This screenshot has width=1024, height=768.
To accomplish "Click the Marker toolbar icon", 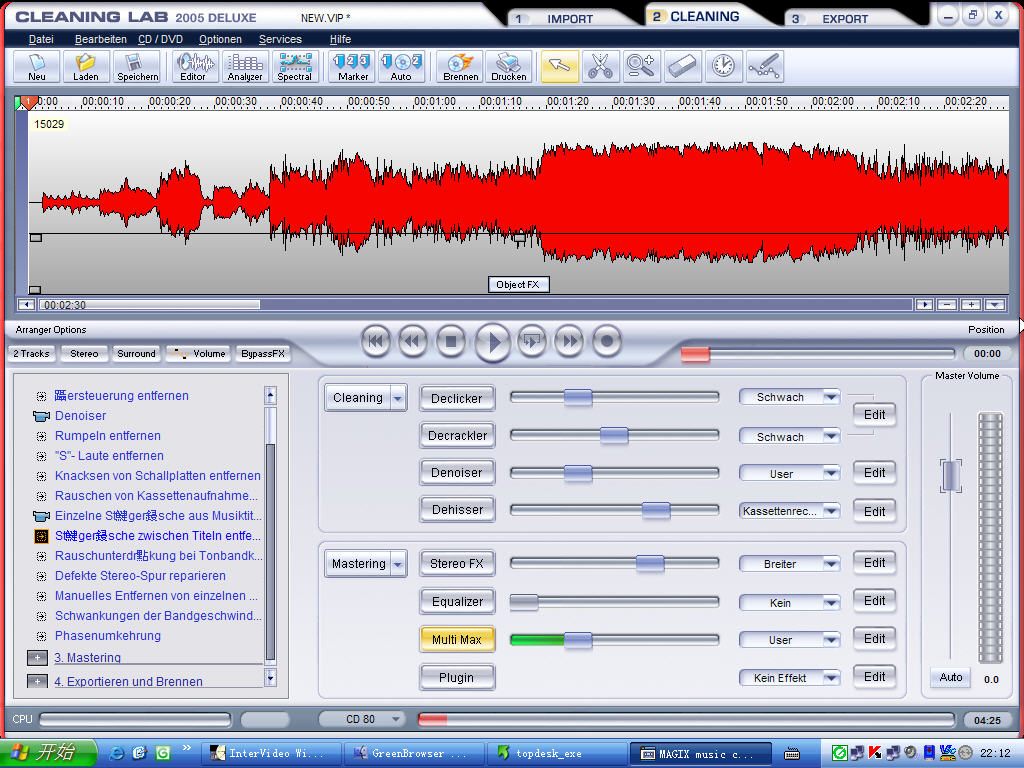I will [353, 67].
